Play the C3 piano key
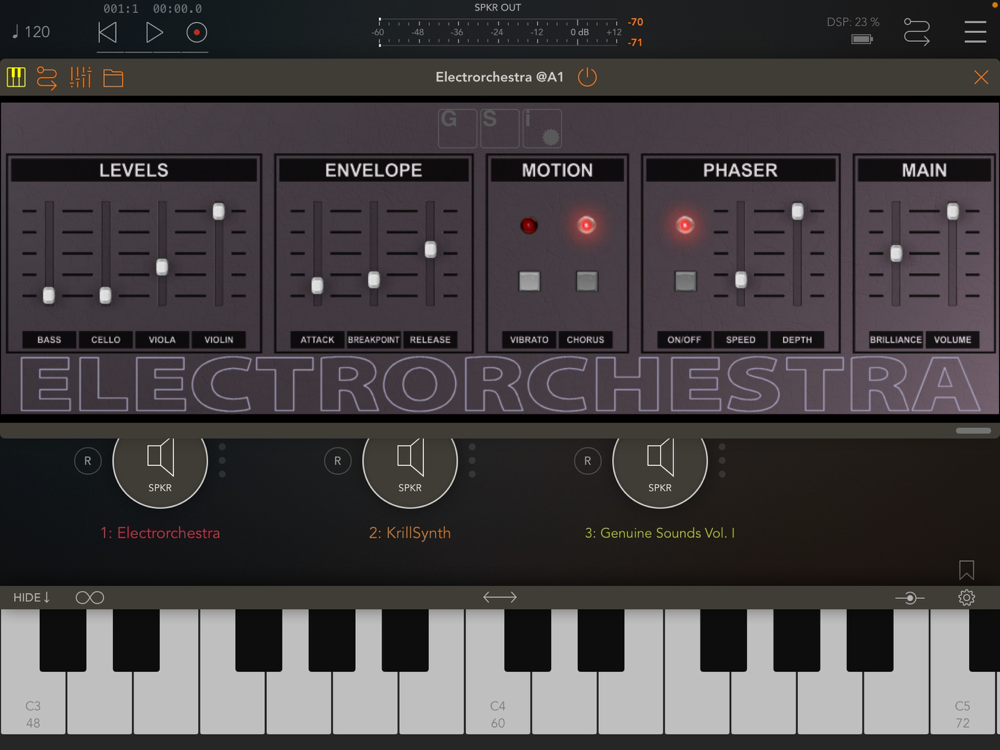The image size is (1000, 750). pyautogui.click(x=33, y=702)
